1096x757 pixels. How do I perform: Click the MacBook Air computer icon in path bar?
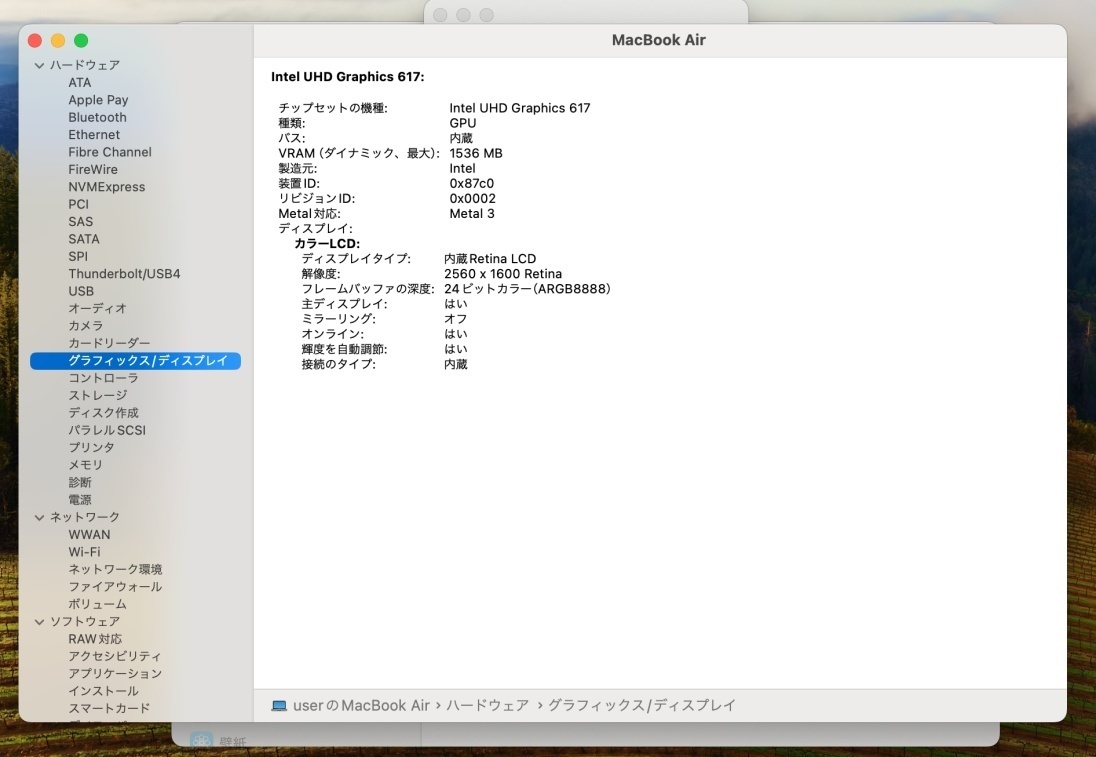pyautogui.click(x=279, y=705)
